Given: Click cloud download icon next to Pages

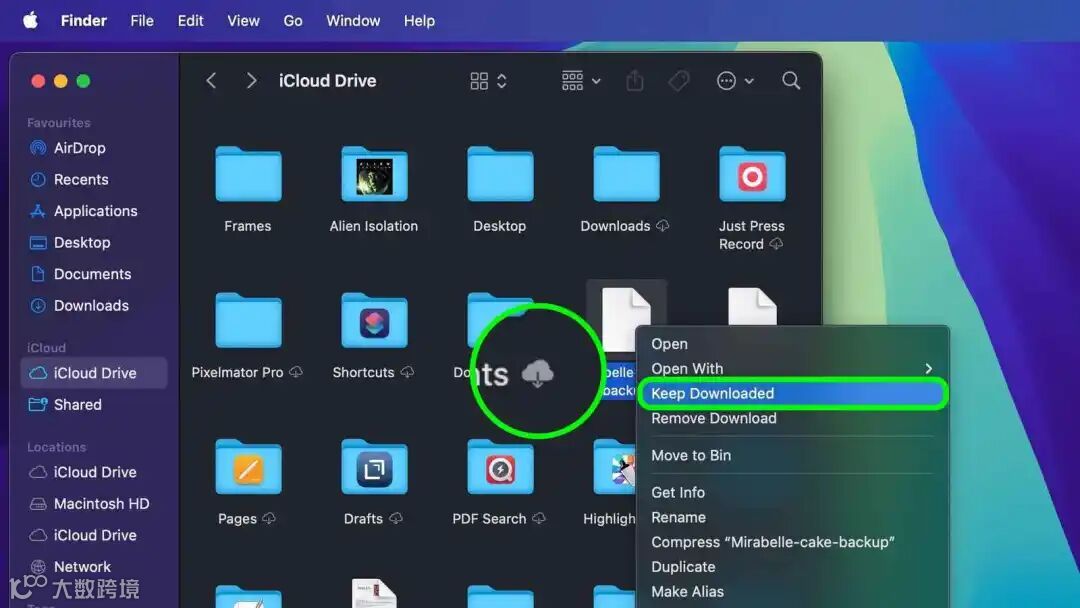Looking at the screenshot, I should pos(269,518).
